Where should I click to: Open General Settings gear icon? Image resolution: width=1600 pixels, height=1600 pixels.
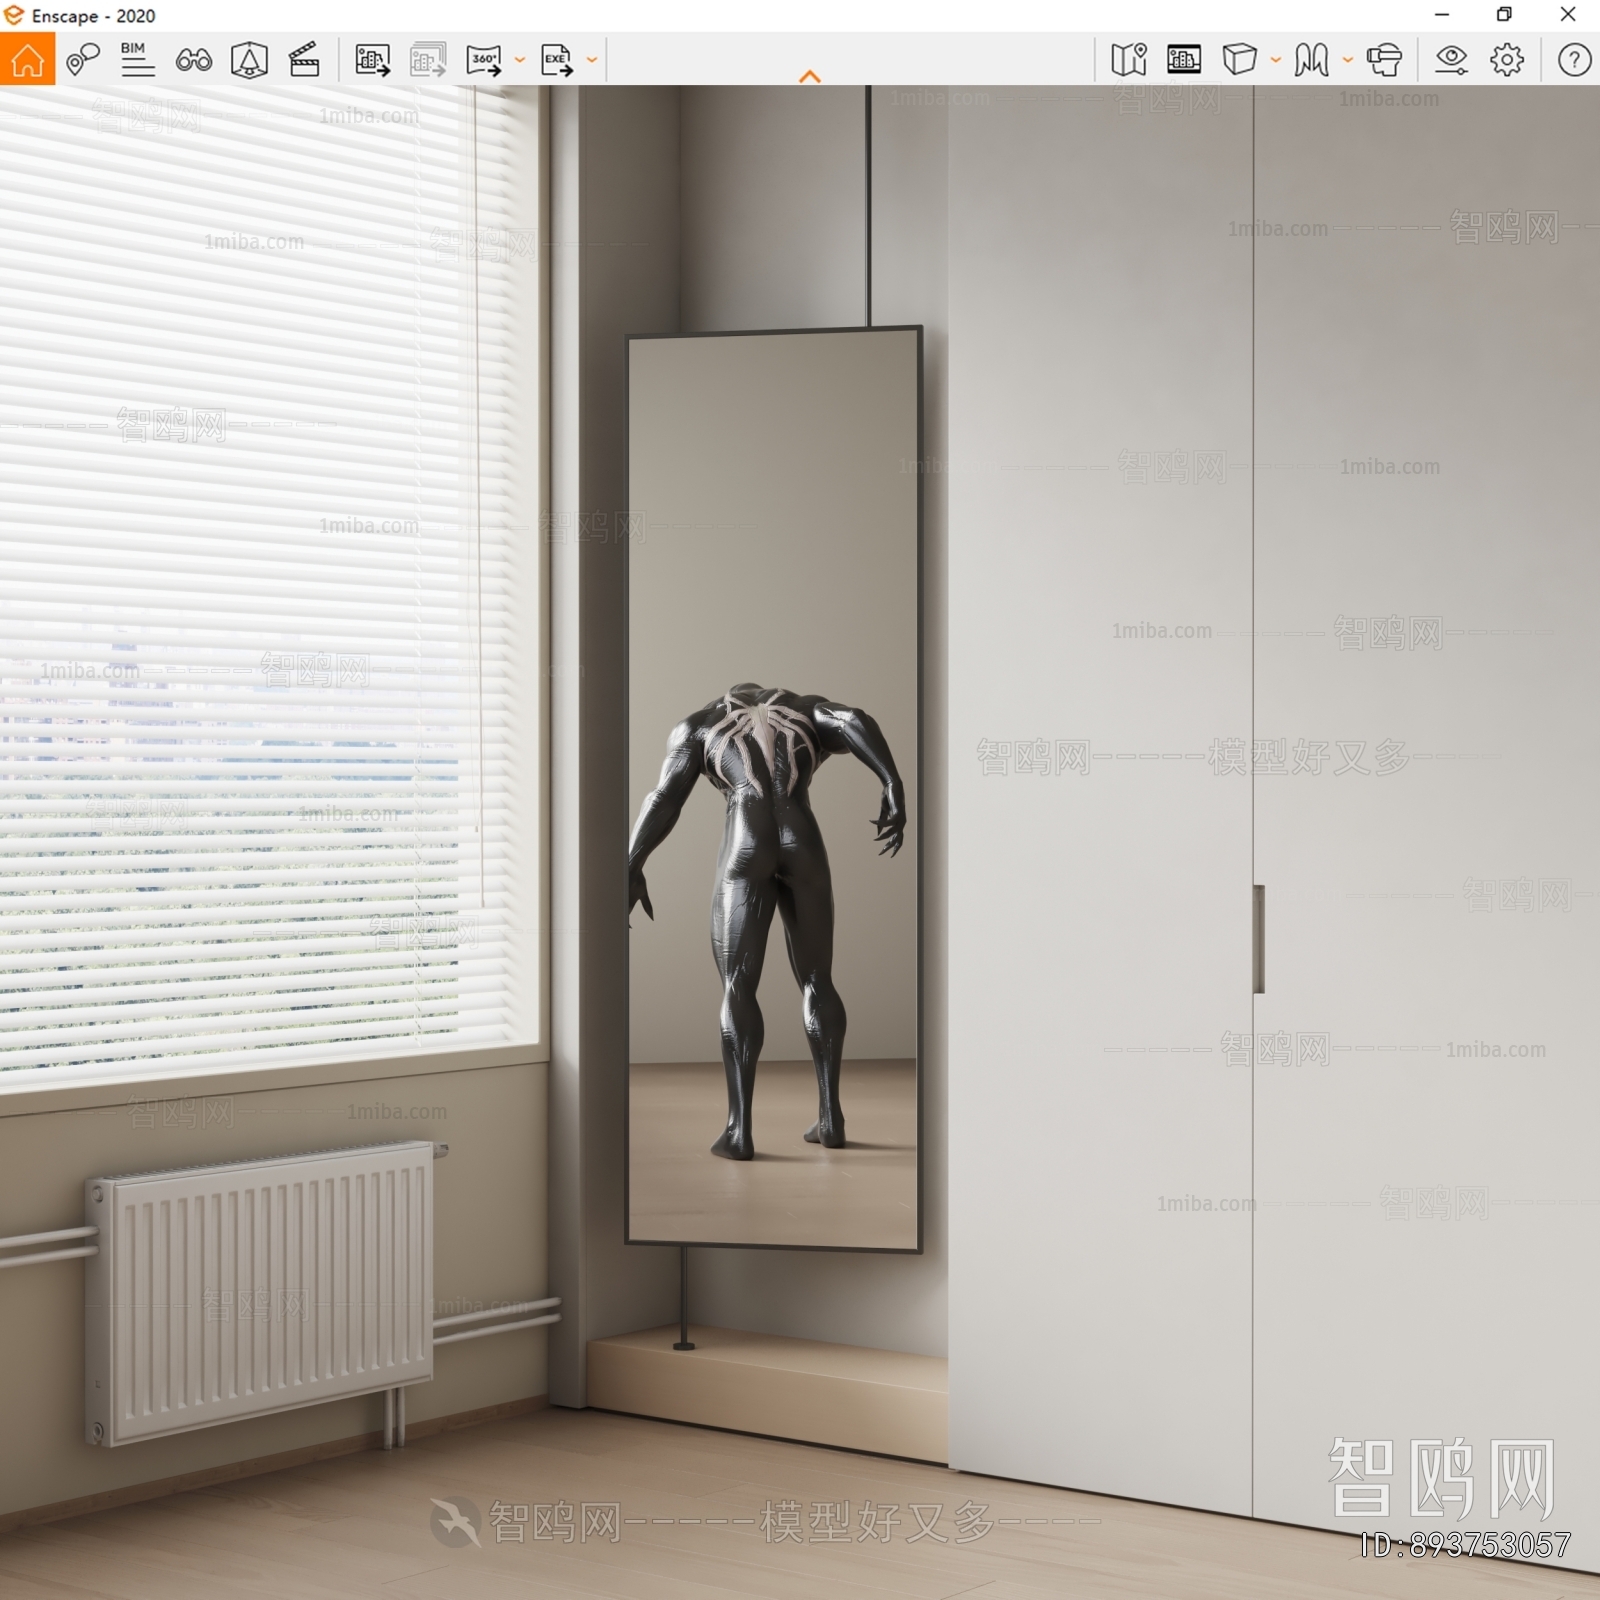[x=1507, y=60]
